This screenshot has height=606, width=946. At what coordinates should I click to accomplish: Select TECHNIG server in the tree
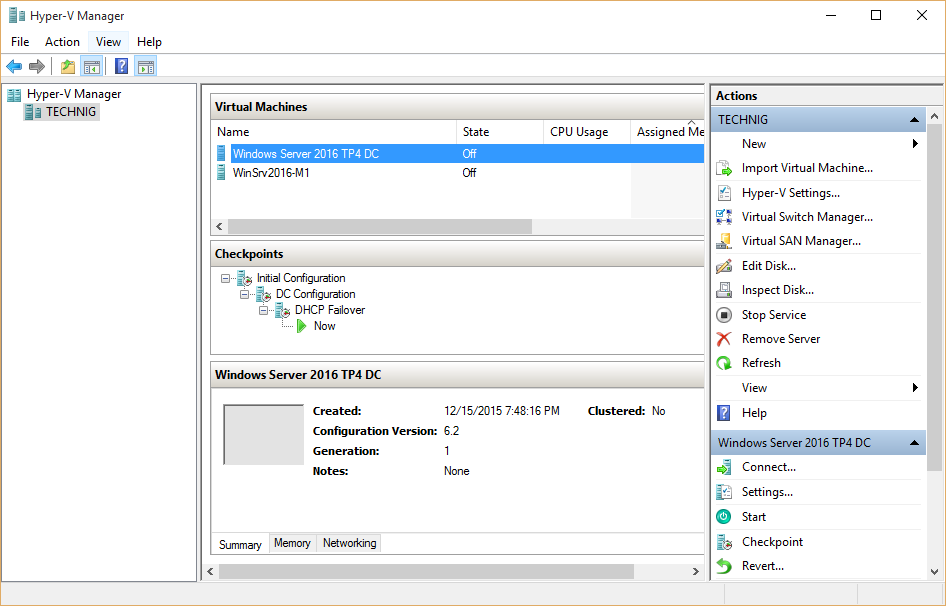[71, 112]
